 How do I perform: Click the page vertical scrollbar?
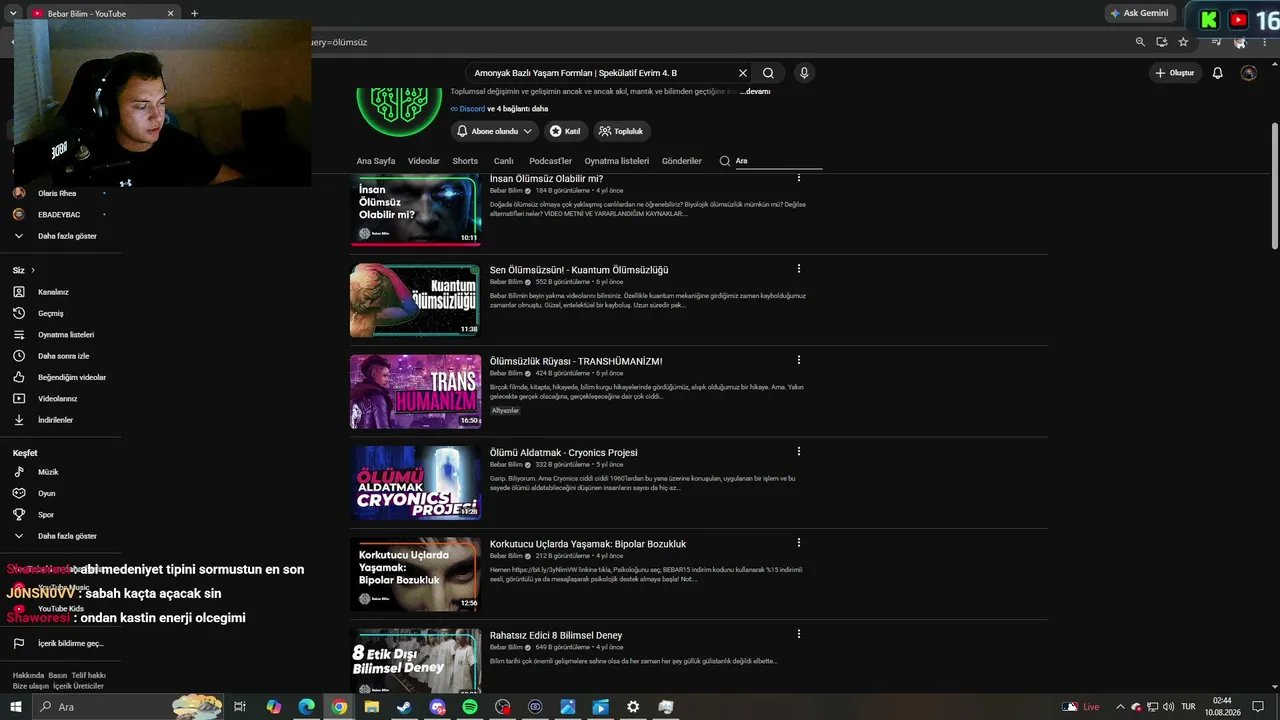pos(1274,188)
